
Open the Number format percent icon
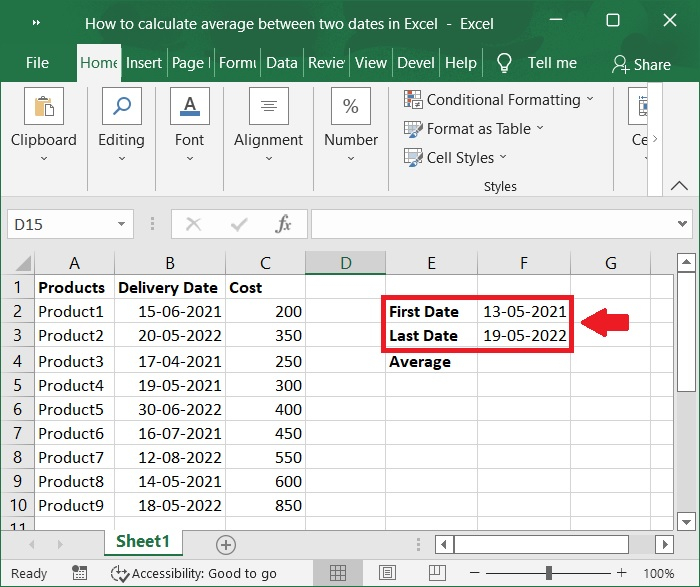coord(351,107)
